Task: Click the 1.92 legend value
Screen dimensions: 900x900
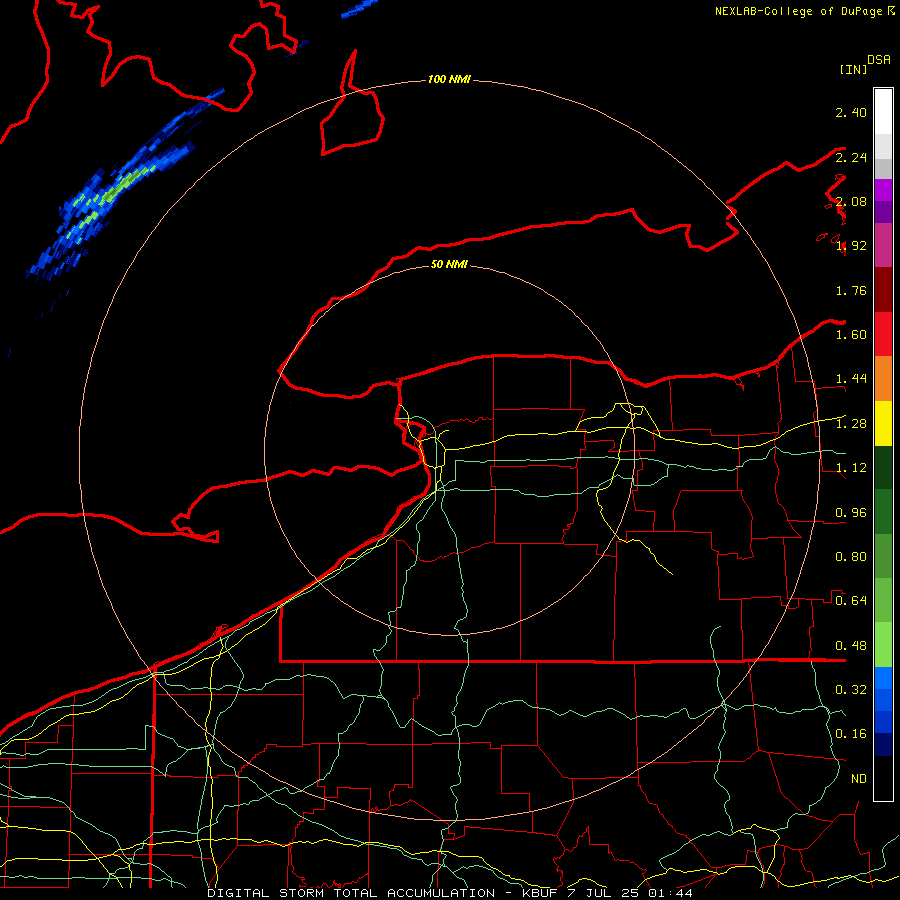Action: coord(851,246)
